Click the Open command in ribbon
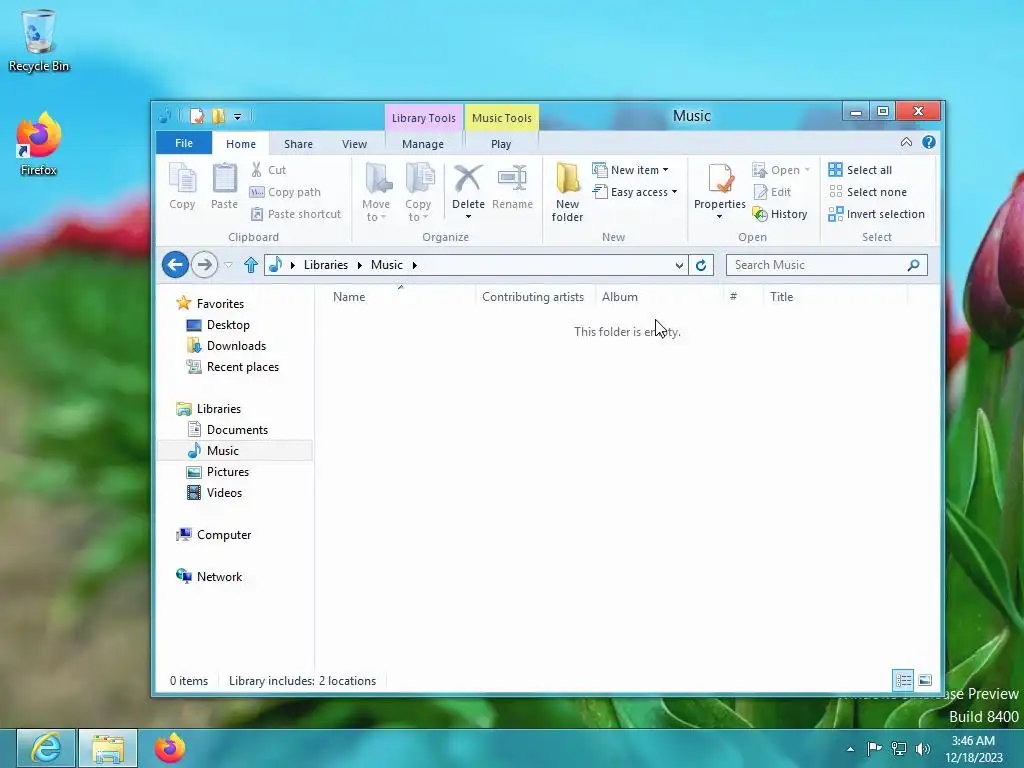Screen dimensions: 1024x768 coord(781,170)
